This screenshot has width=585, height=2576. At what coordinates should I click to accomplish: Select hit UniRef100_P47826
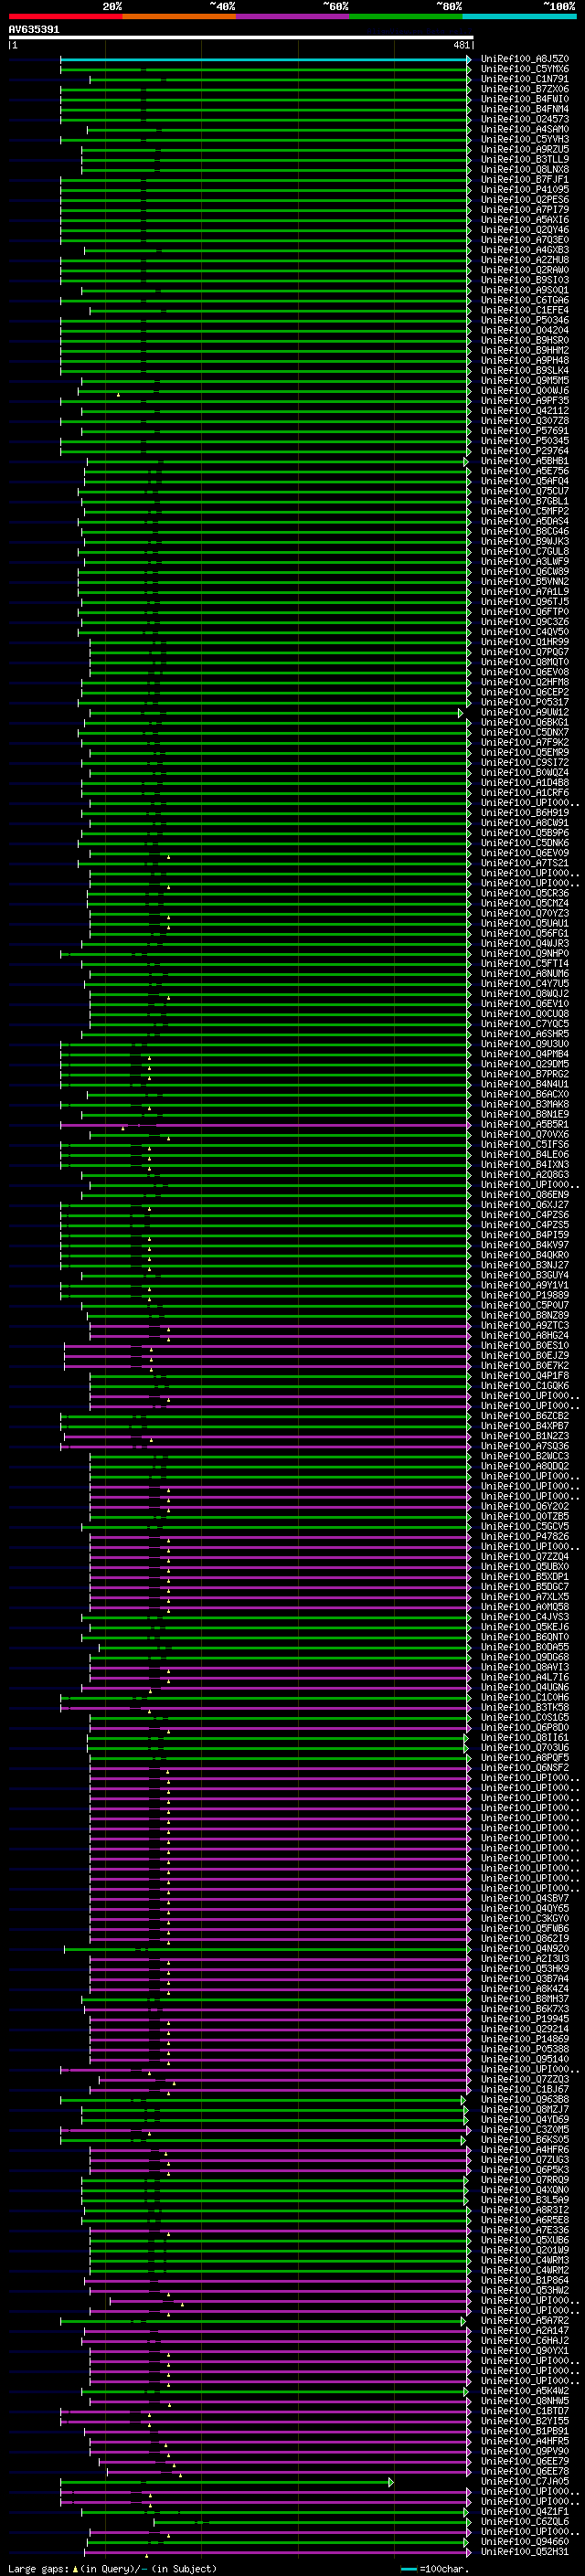tap(525, 1536)
